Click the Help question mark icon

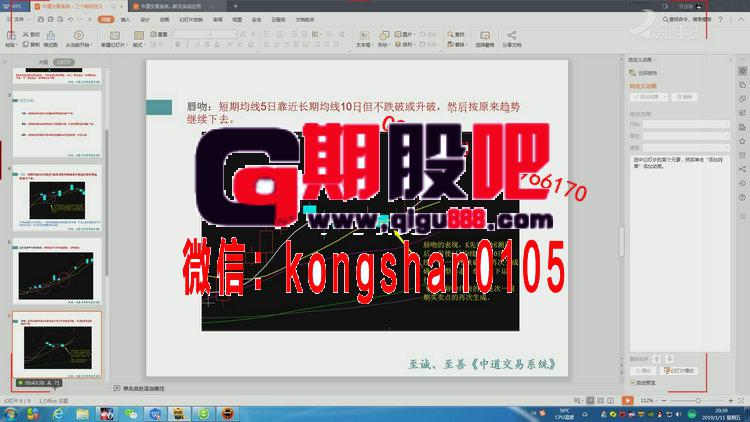[721, 20]
